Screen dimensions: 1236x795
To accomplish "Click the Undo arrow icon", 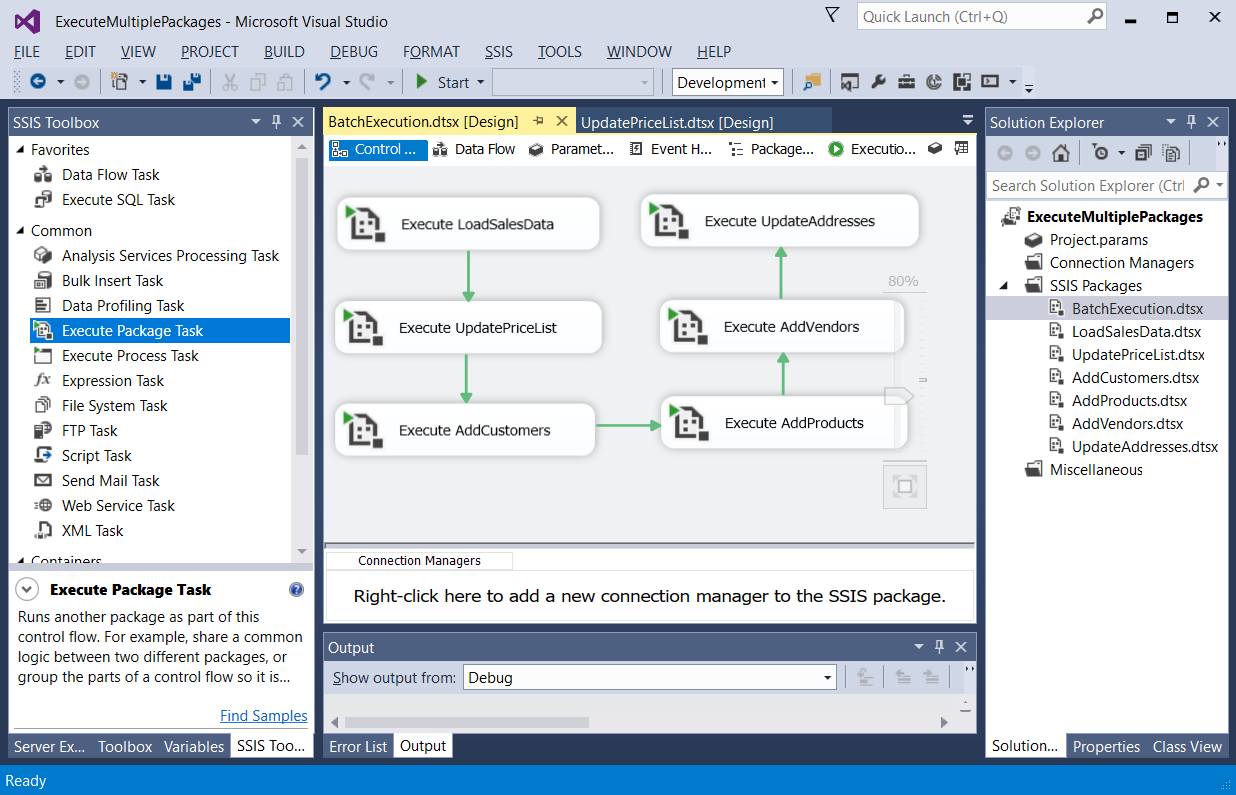I will (322, 82).
